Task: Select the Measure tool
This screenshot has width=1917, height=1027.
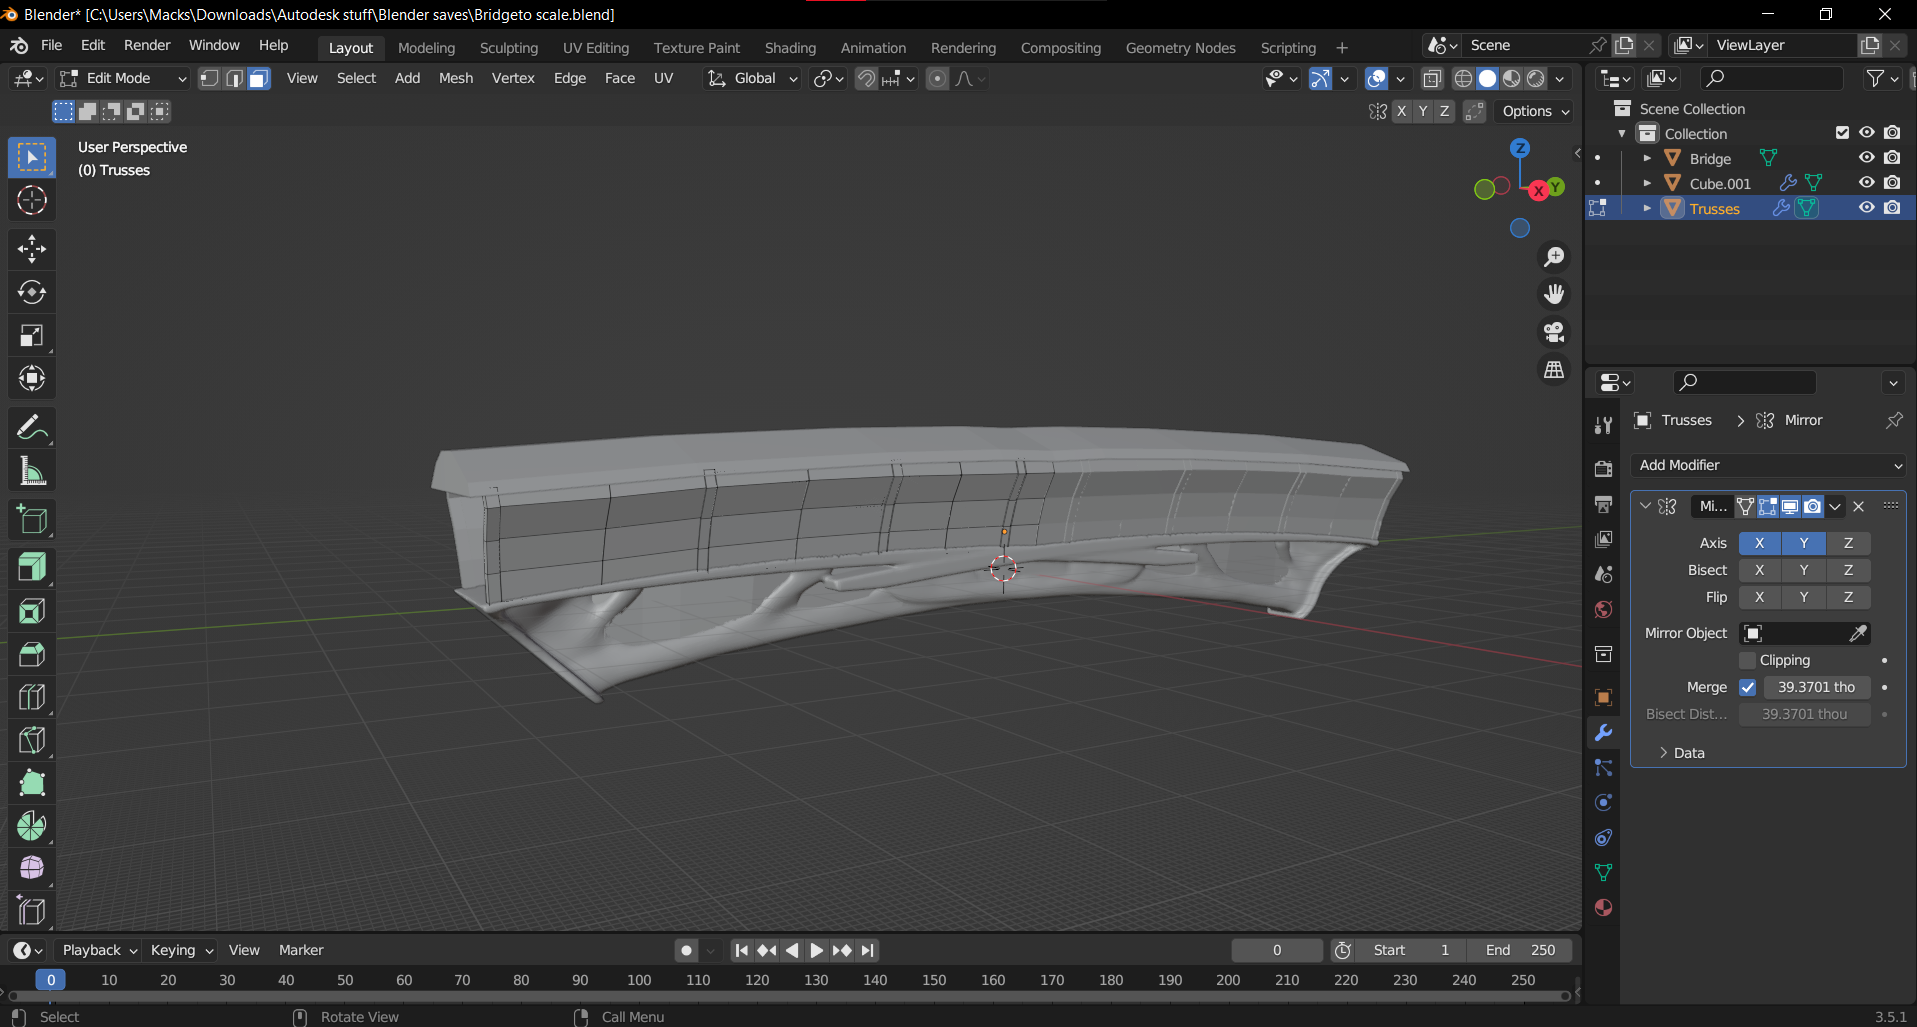Action: point(32,471)
